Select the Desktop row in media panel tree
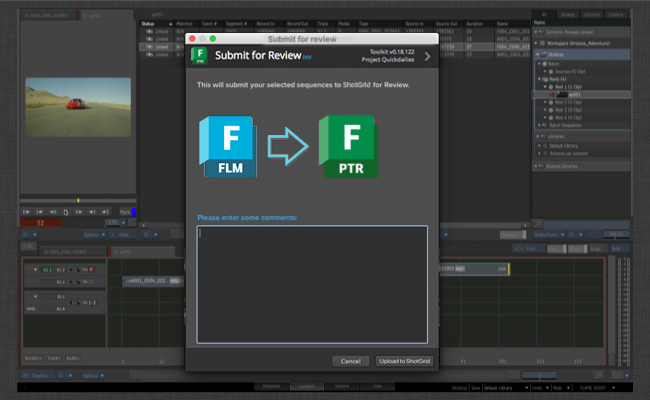The width and height of the screenshot is (650, 400). (582, 54)
